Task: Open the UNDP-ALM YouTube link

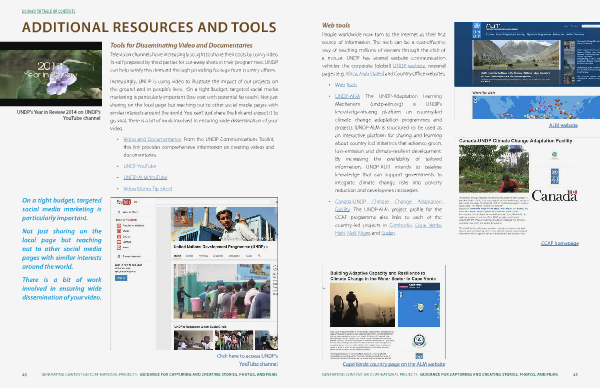Action: [x=145, y=178]
